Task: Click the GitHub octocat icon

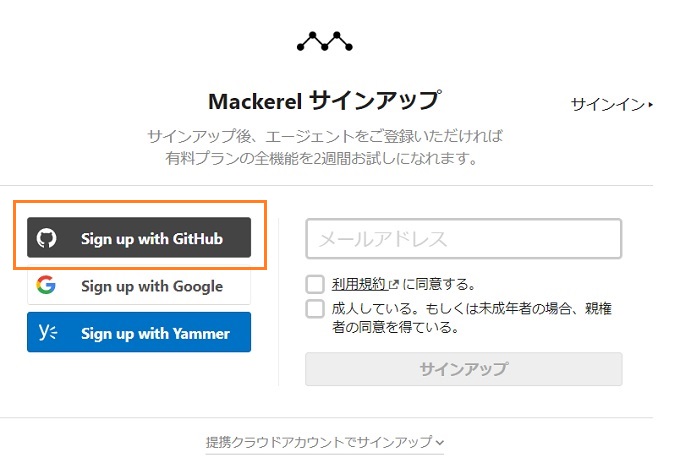Action: point(46,238)
